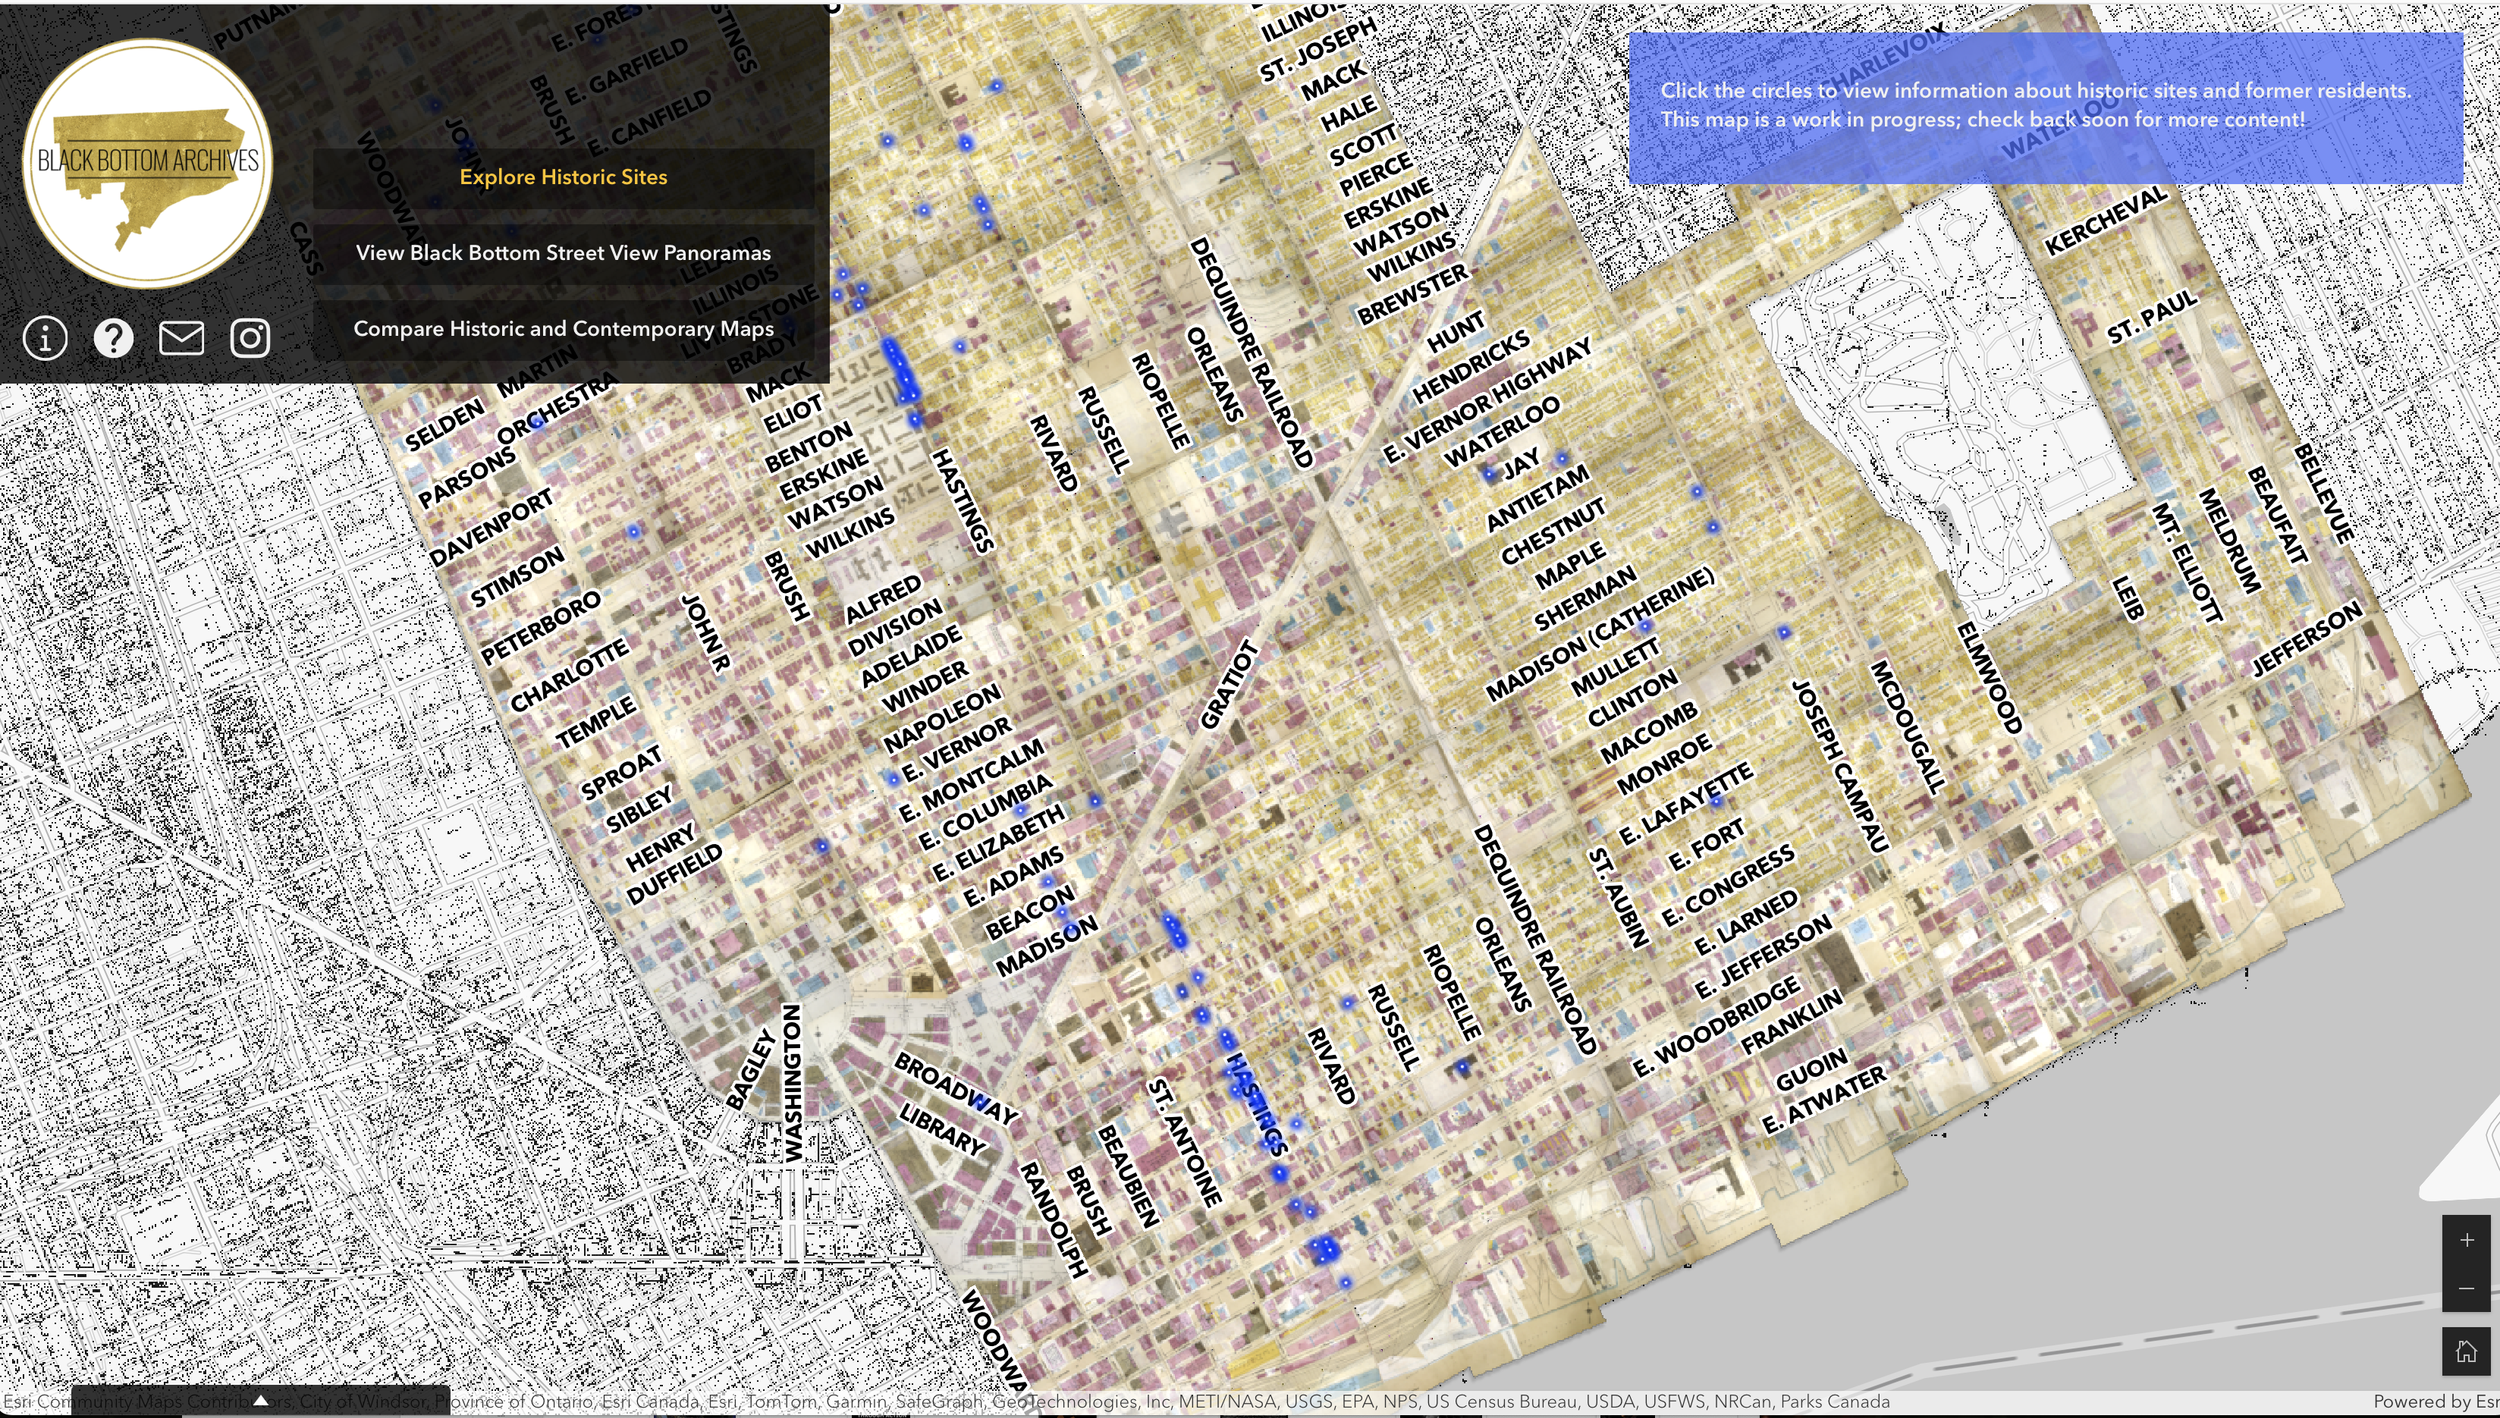Click the DEQUINDRE RAILROAD label near ORLEANS top
Image resolution: width=2500 pixels, height=1418 pixels.
pyautogui.click(x=1251, y=352)
